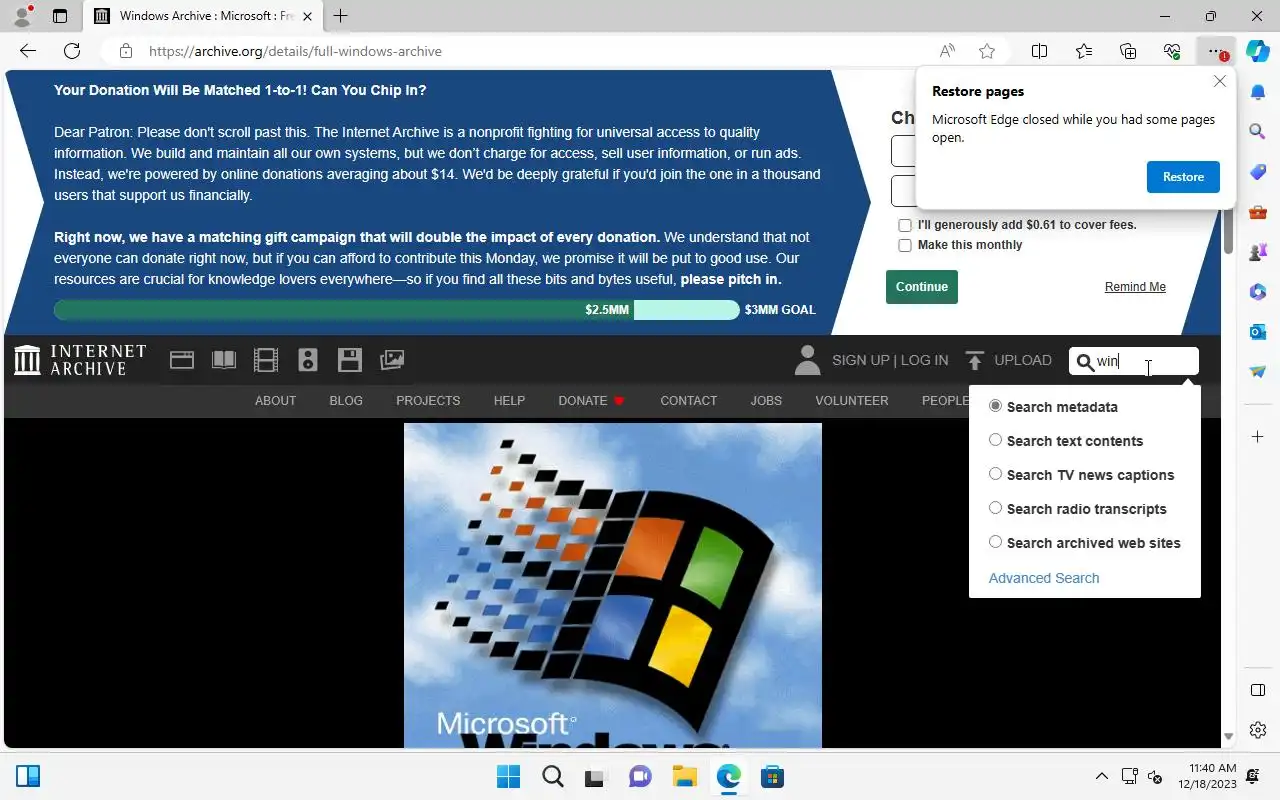Open the Favorites list icon
Screen dimensions: 1280x800
click(x=1084, y=51)
